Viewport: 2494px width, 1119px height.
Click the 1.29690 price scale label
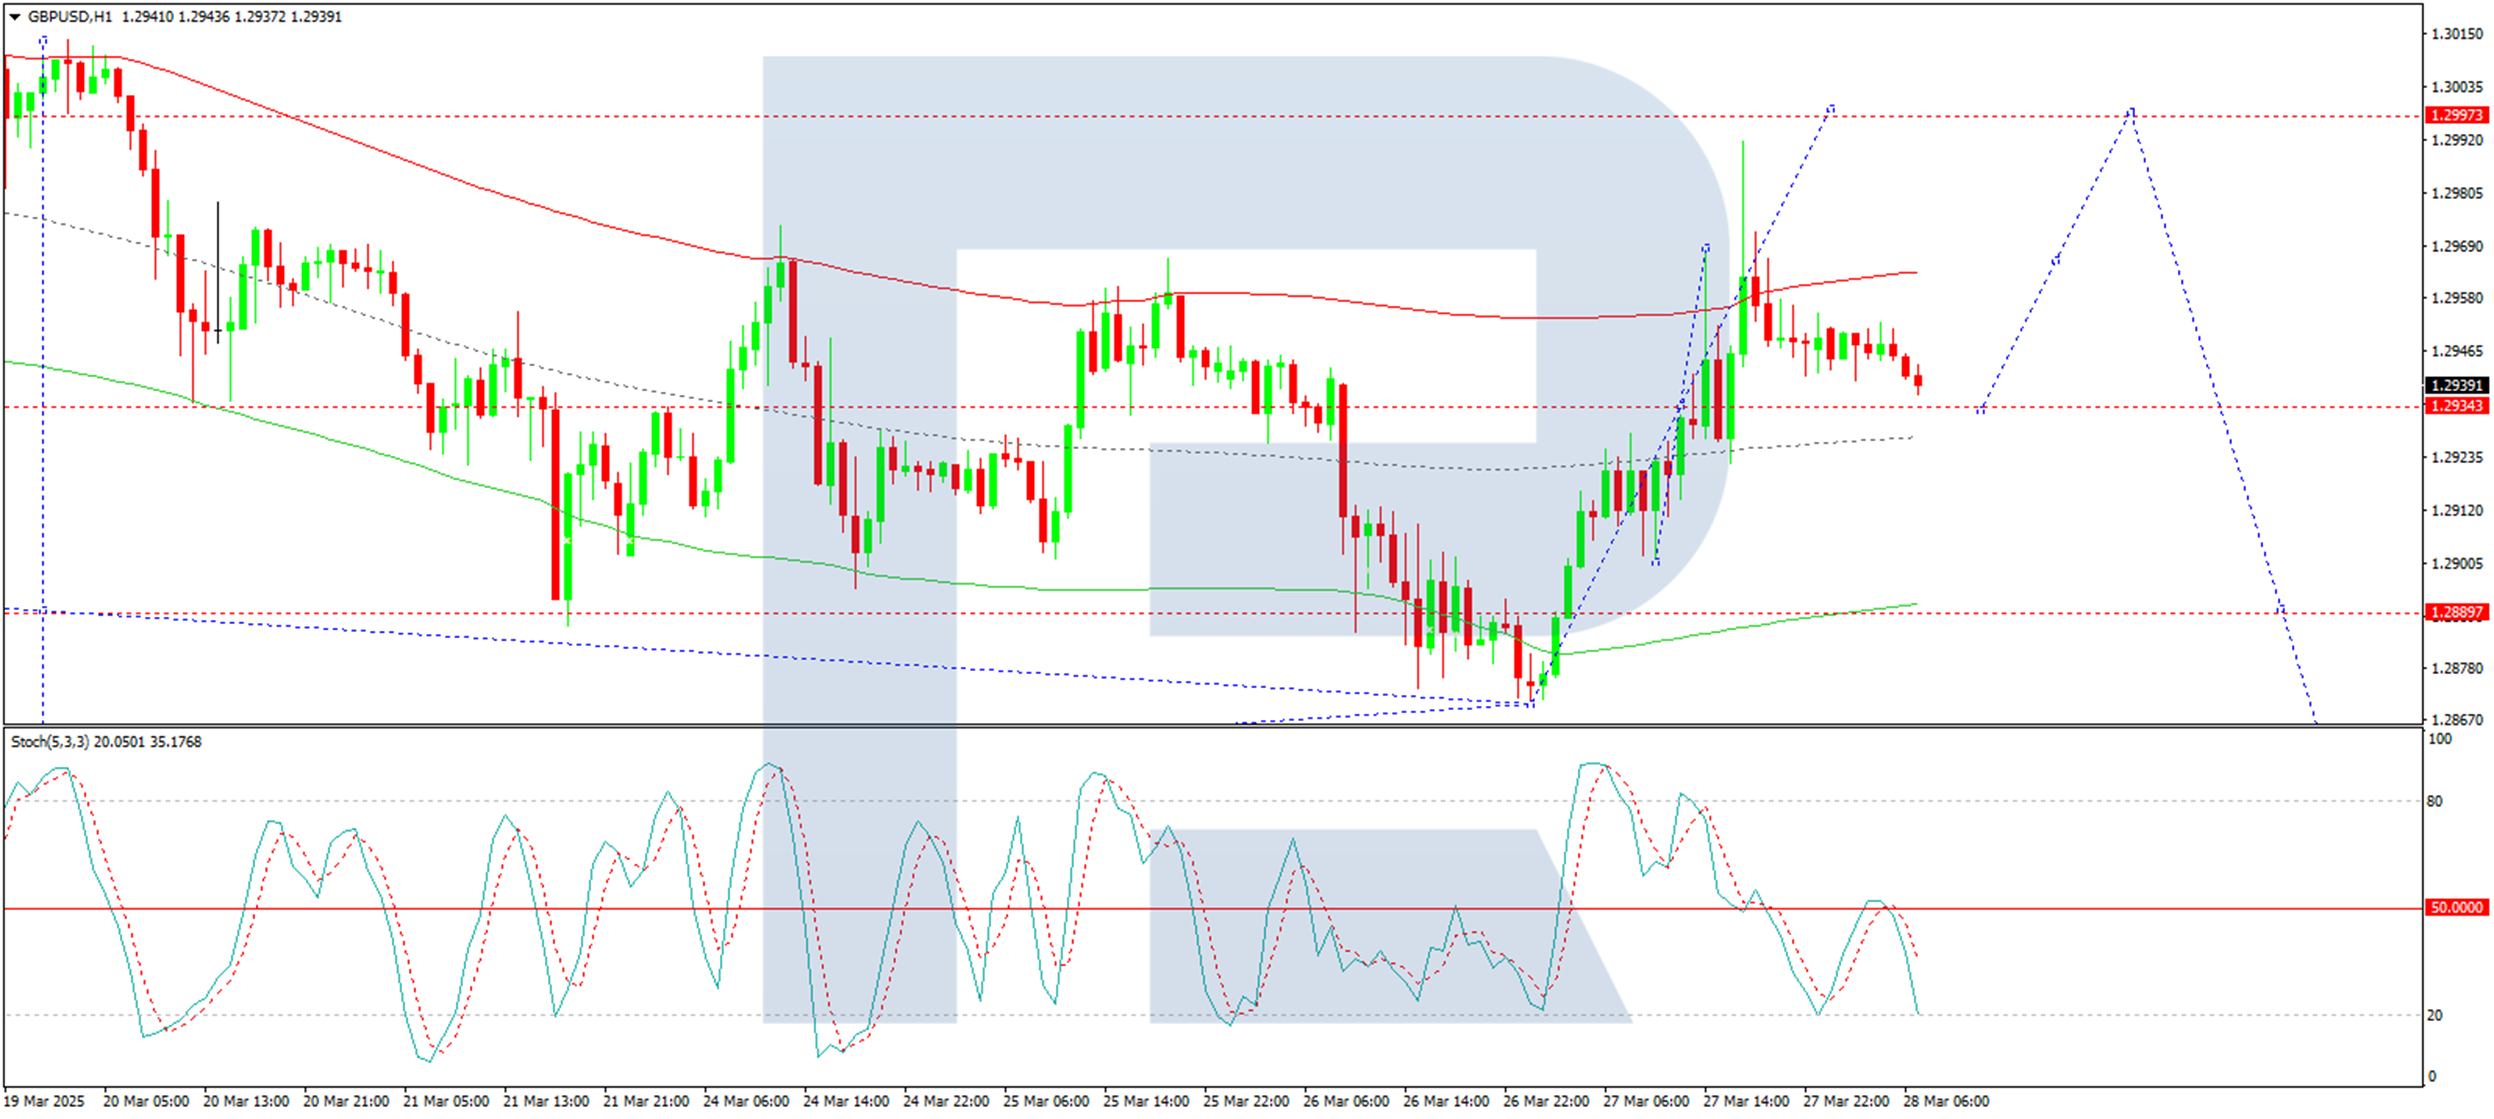2457,246
